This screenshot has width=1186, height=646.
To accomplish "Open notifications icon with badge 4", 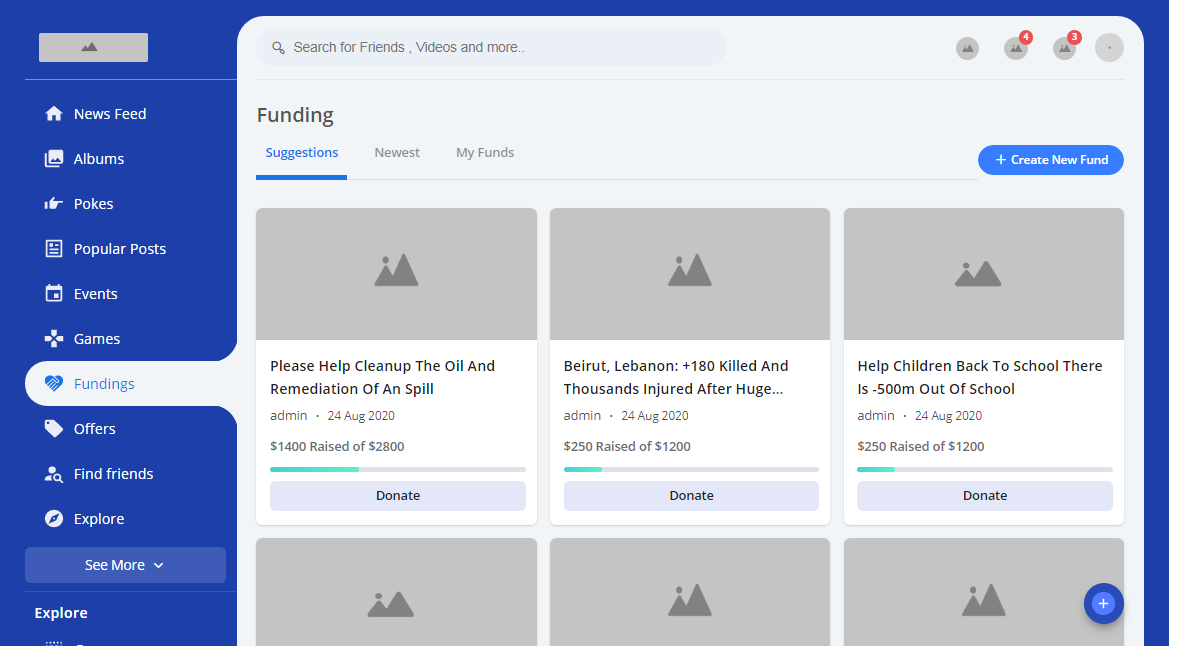I will pyautogui.click(x=1015, y=48).
